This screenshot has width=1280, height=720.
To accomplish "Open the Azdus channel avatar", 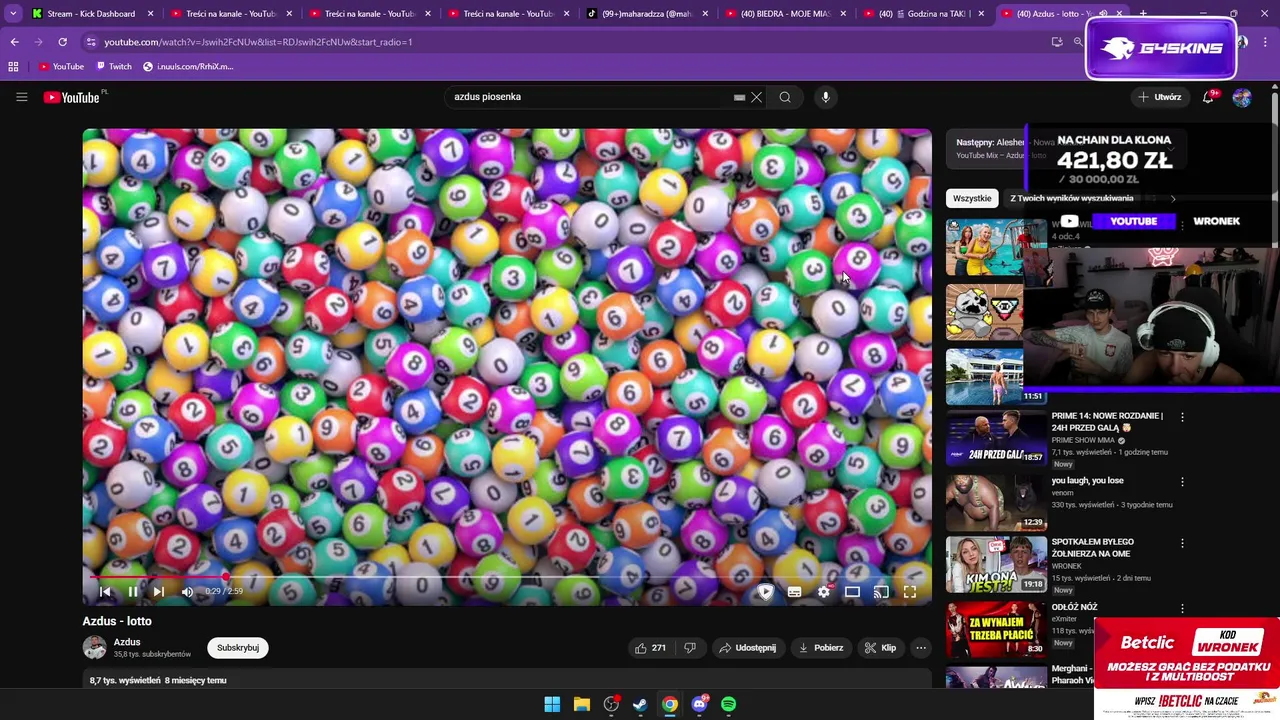I will click(x=95, y=648).
